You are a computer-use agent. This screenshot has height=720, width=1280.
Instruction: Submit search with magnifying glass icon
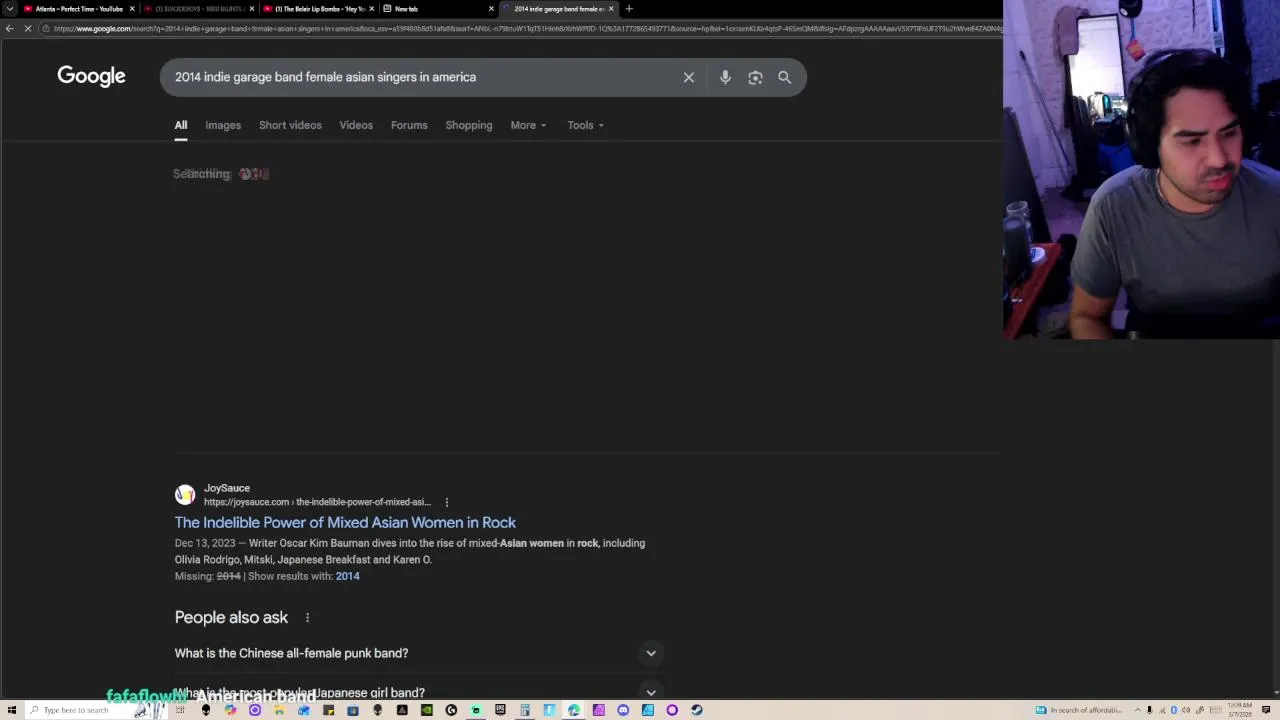pos(784,77)
